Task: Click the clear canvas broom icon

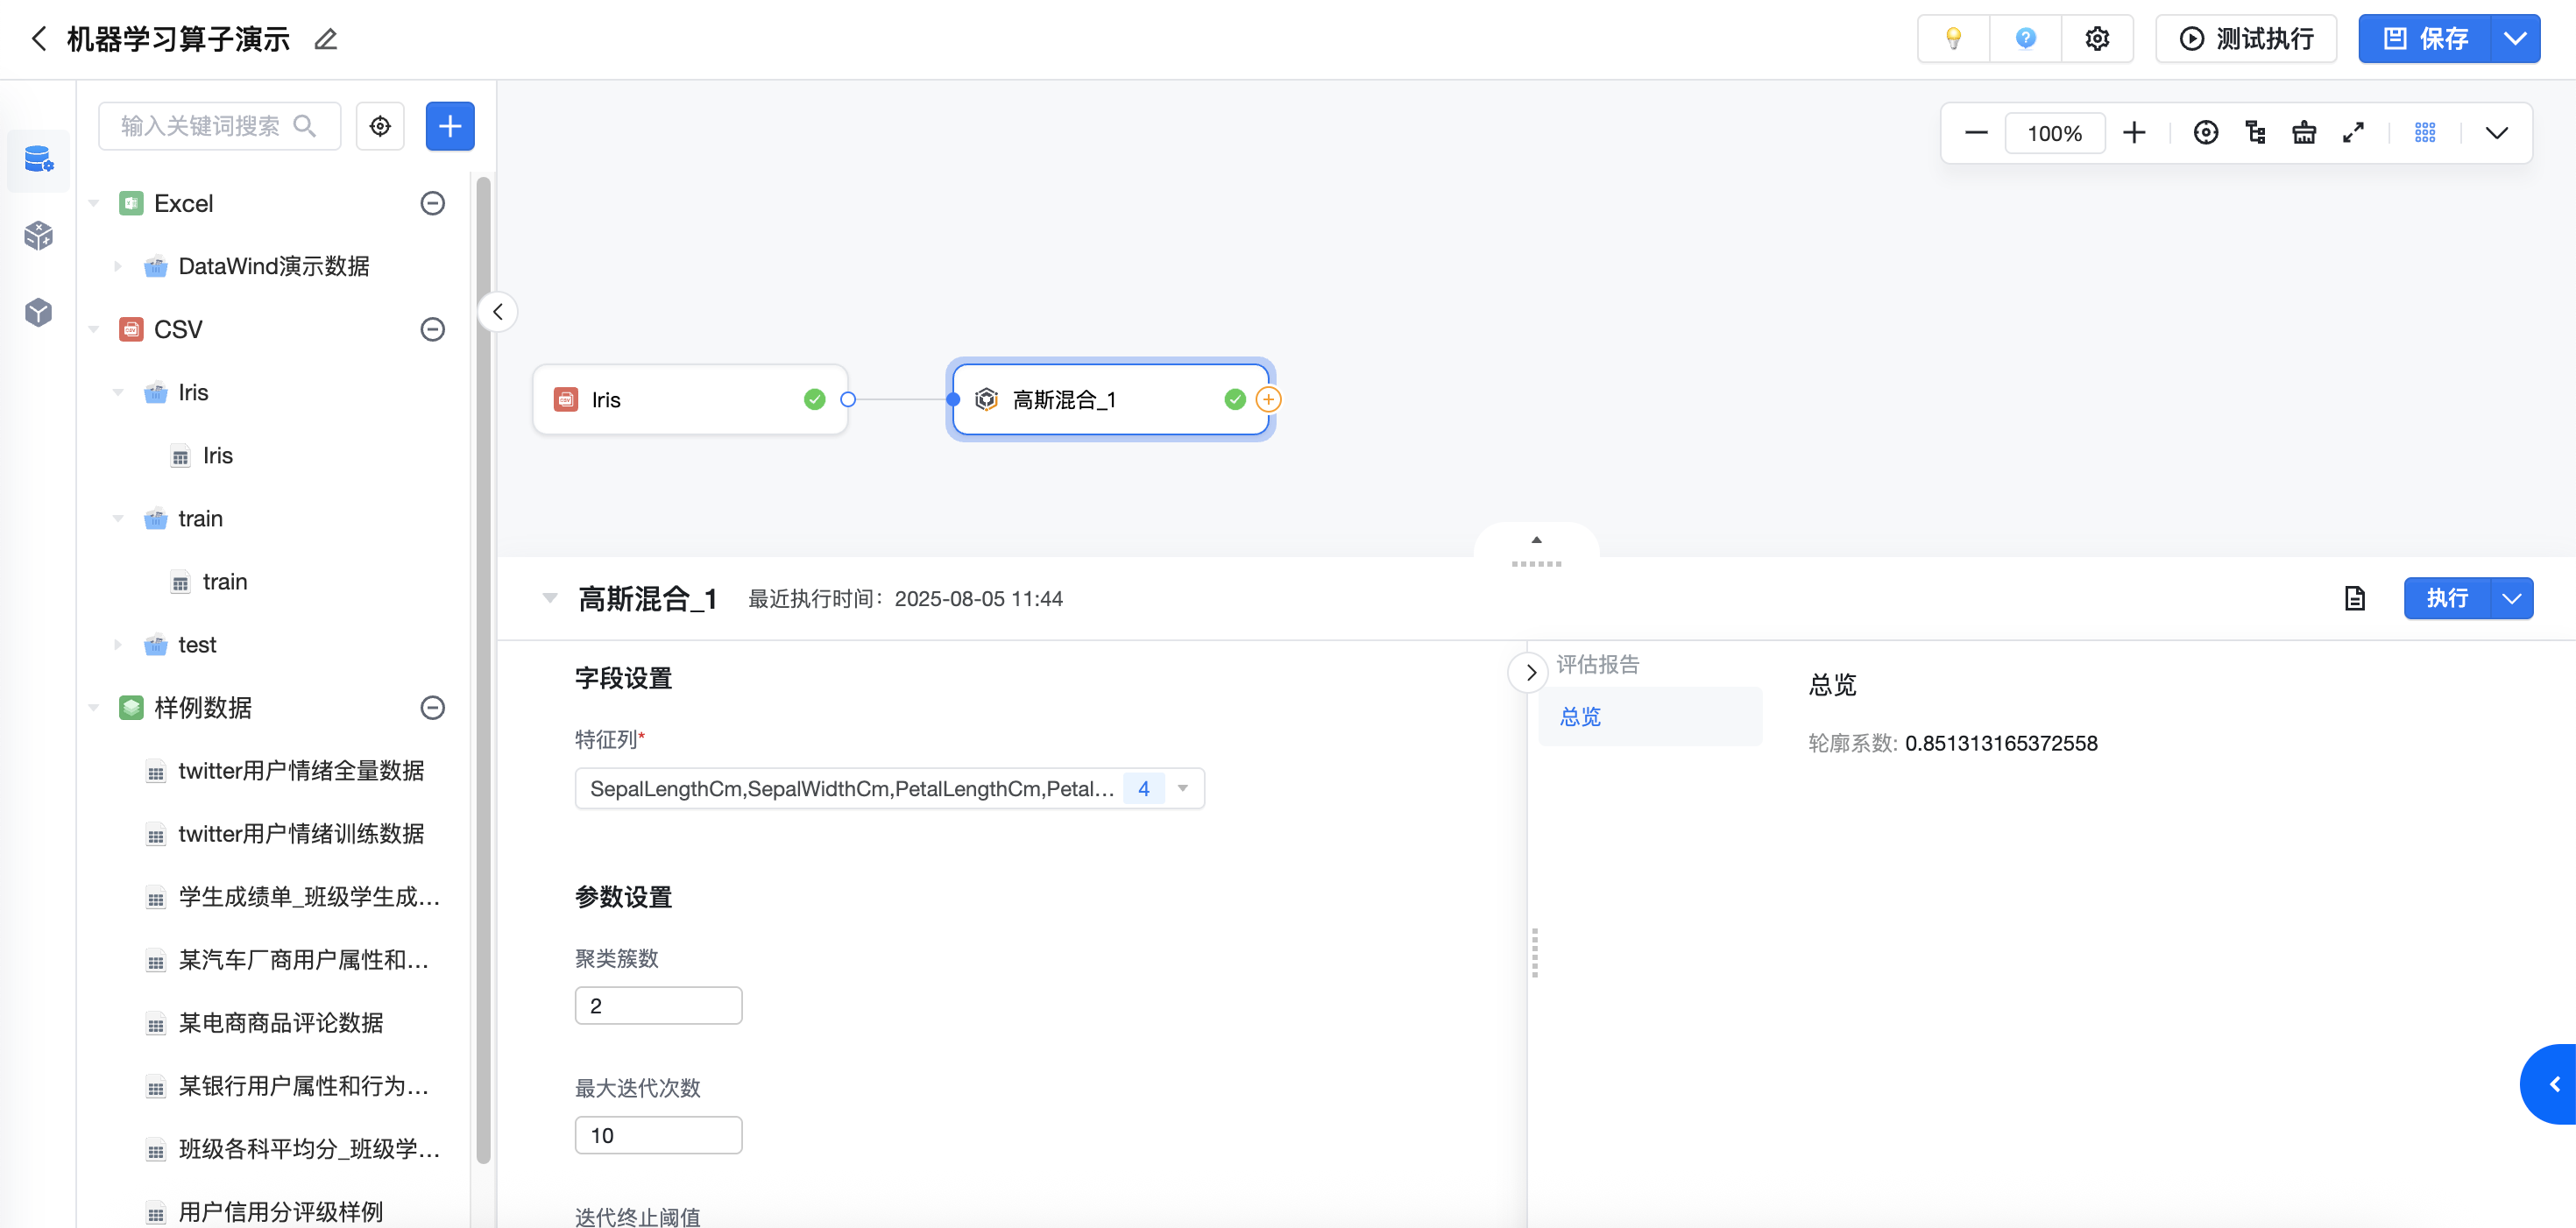Action: click(2304, 133)
